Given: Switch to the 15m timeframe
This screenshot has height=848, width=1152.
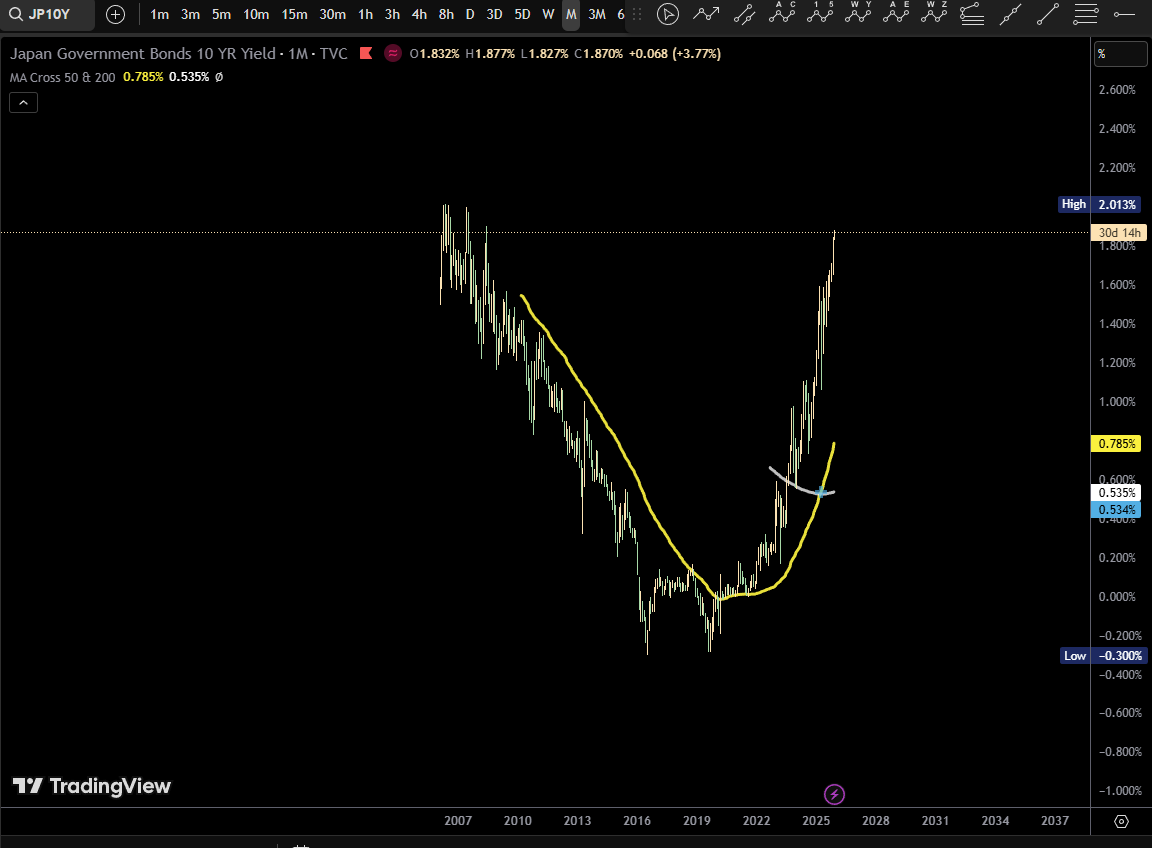Looking at the screenshot, I should [x=295, y=14].
